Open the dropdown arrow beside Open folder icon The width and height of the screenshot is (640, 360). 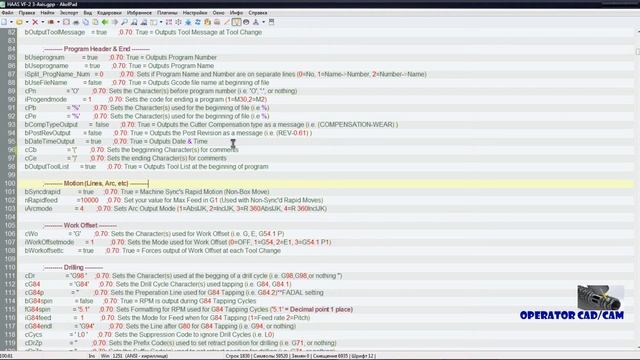pos(27,22)
